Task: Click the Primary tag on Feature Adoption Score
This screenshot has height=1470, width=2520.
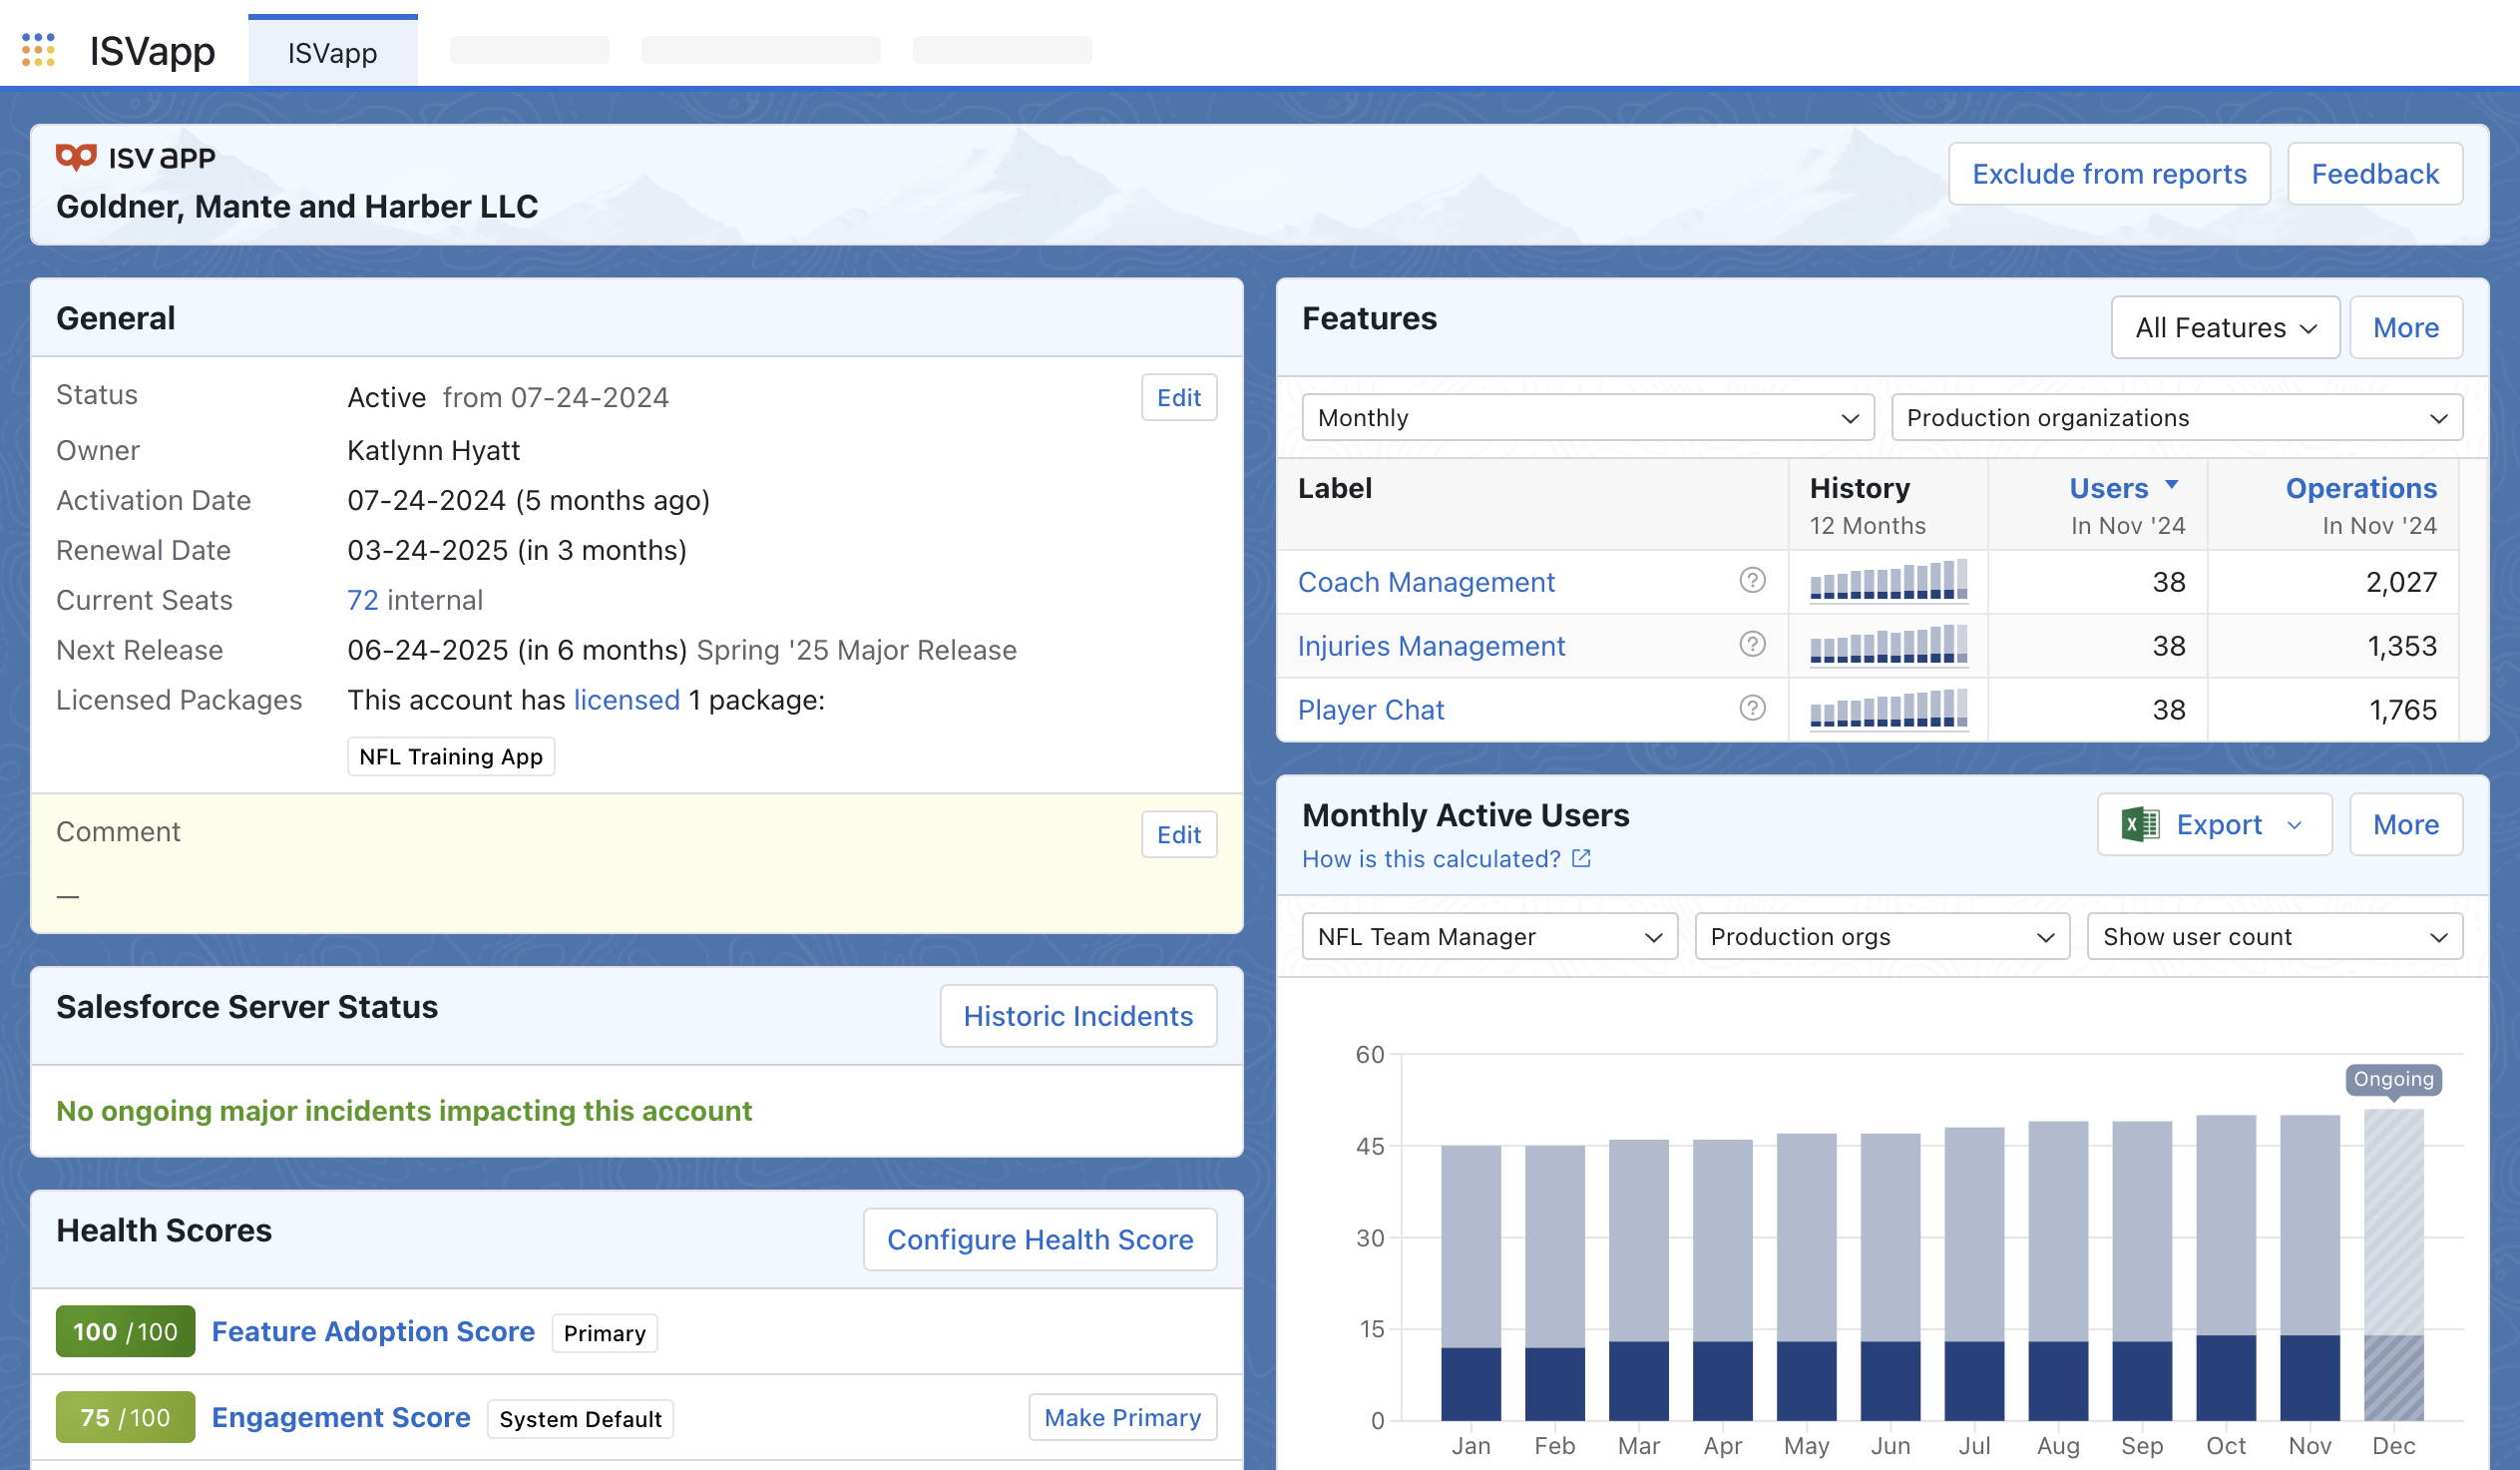Action: tap(604, 1334)
